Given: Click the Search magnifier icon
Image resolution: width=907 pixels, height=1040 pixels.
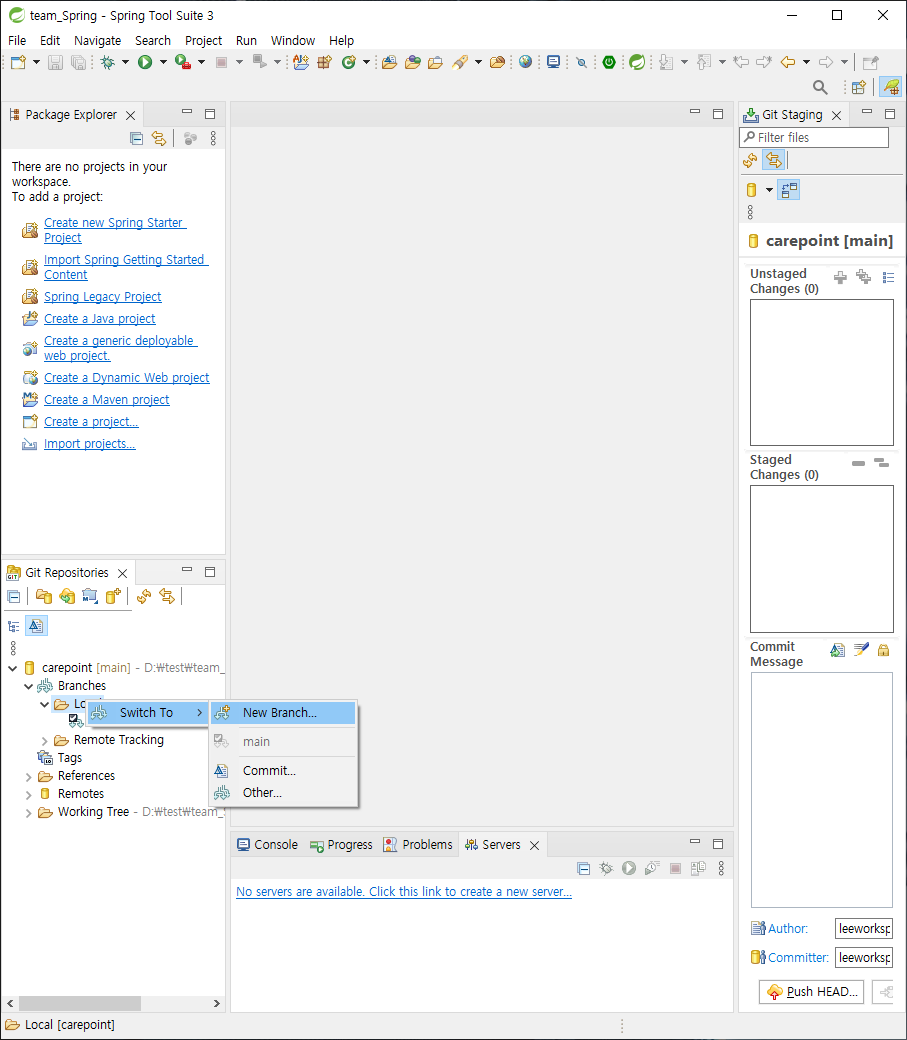Looking at the screenshot, I should pos(820,87).
